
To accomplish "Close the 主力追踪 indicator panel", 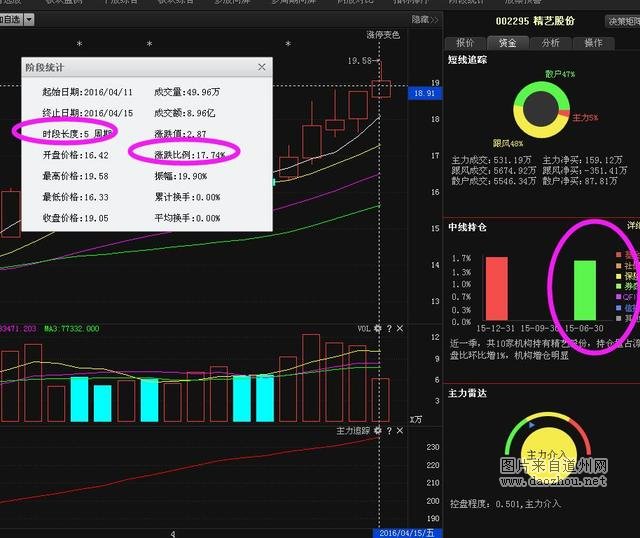I will click(400, 431).
